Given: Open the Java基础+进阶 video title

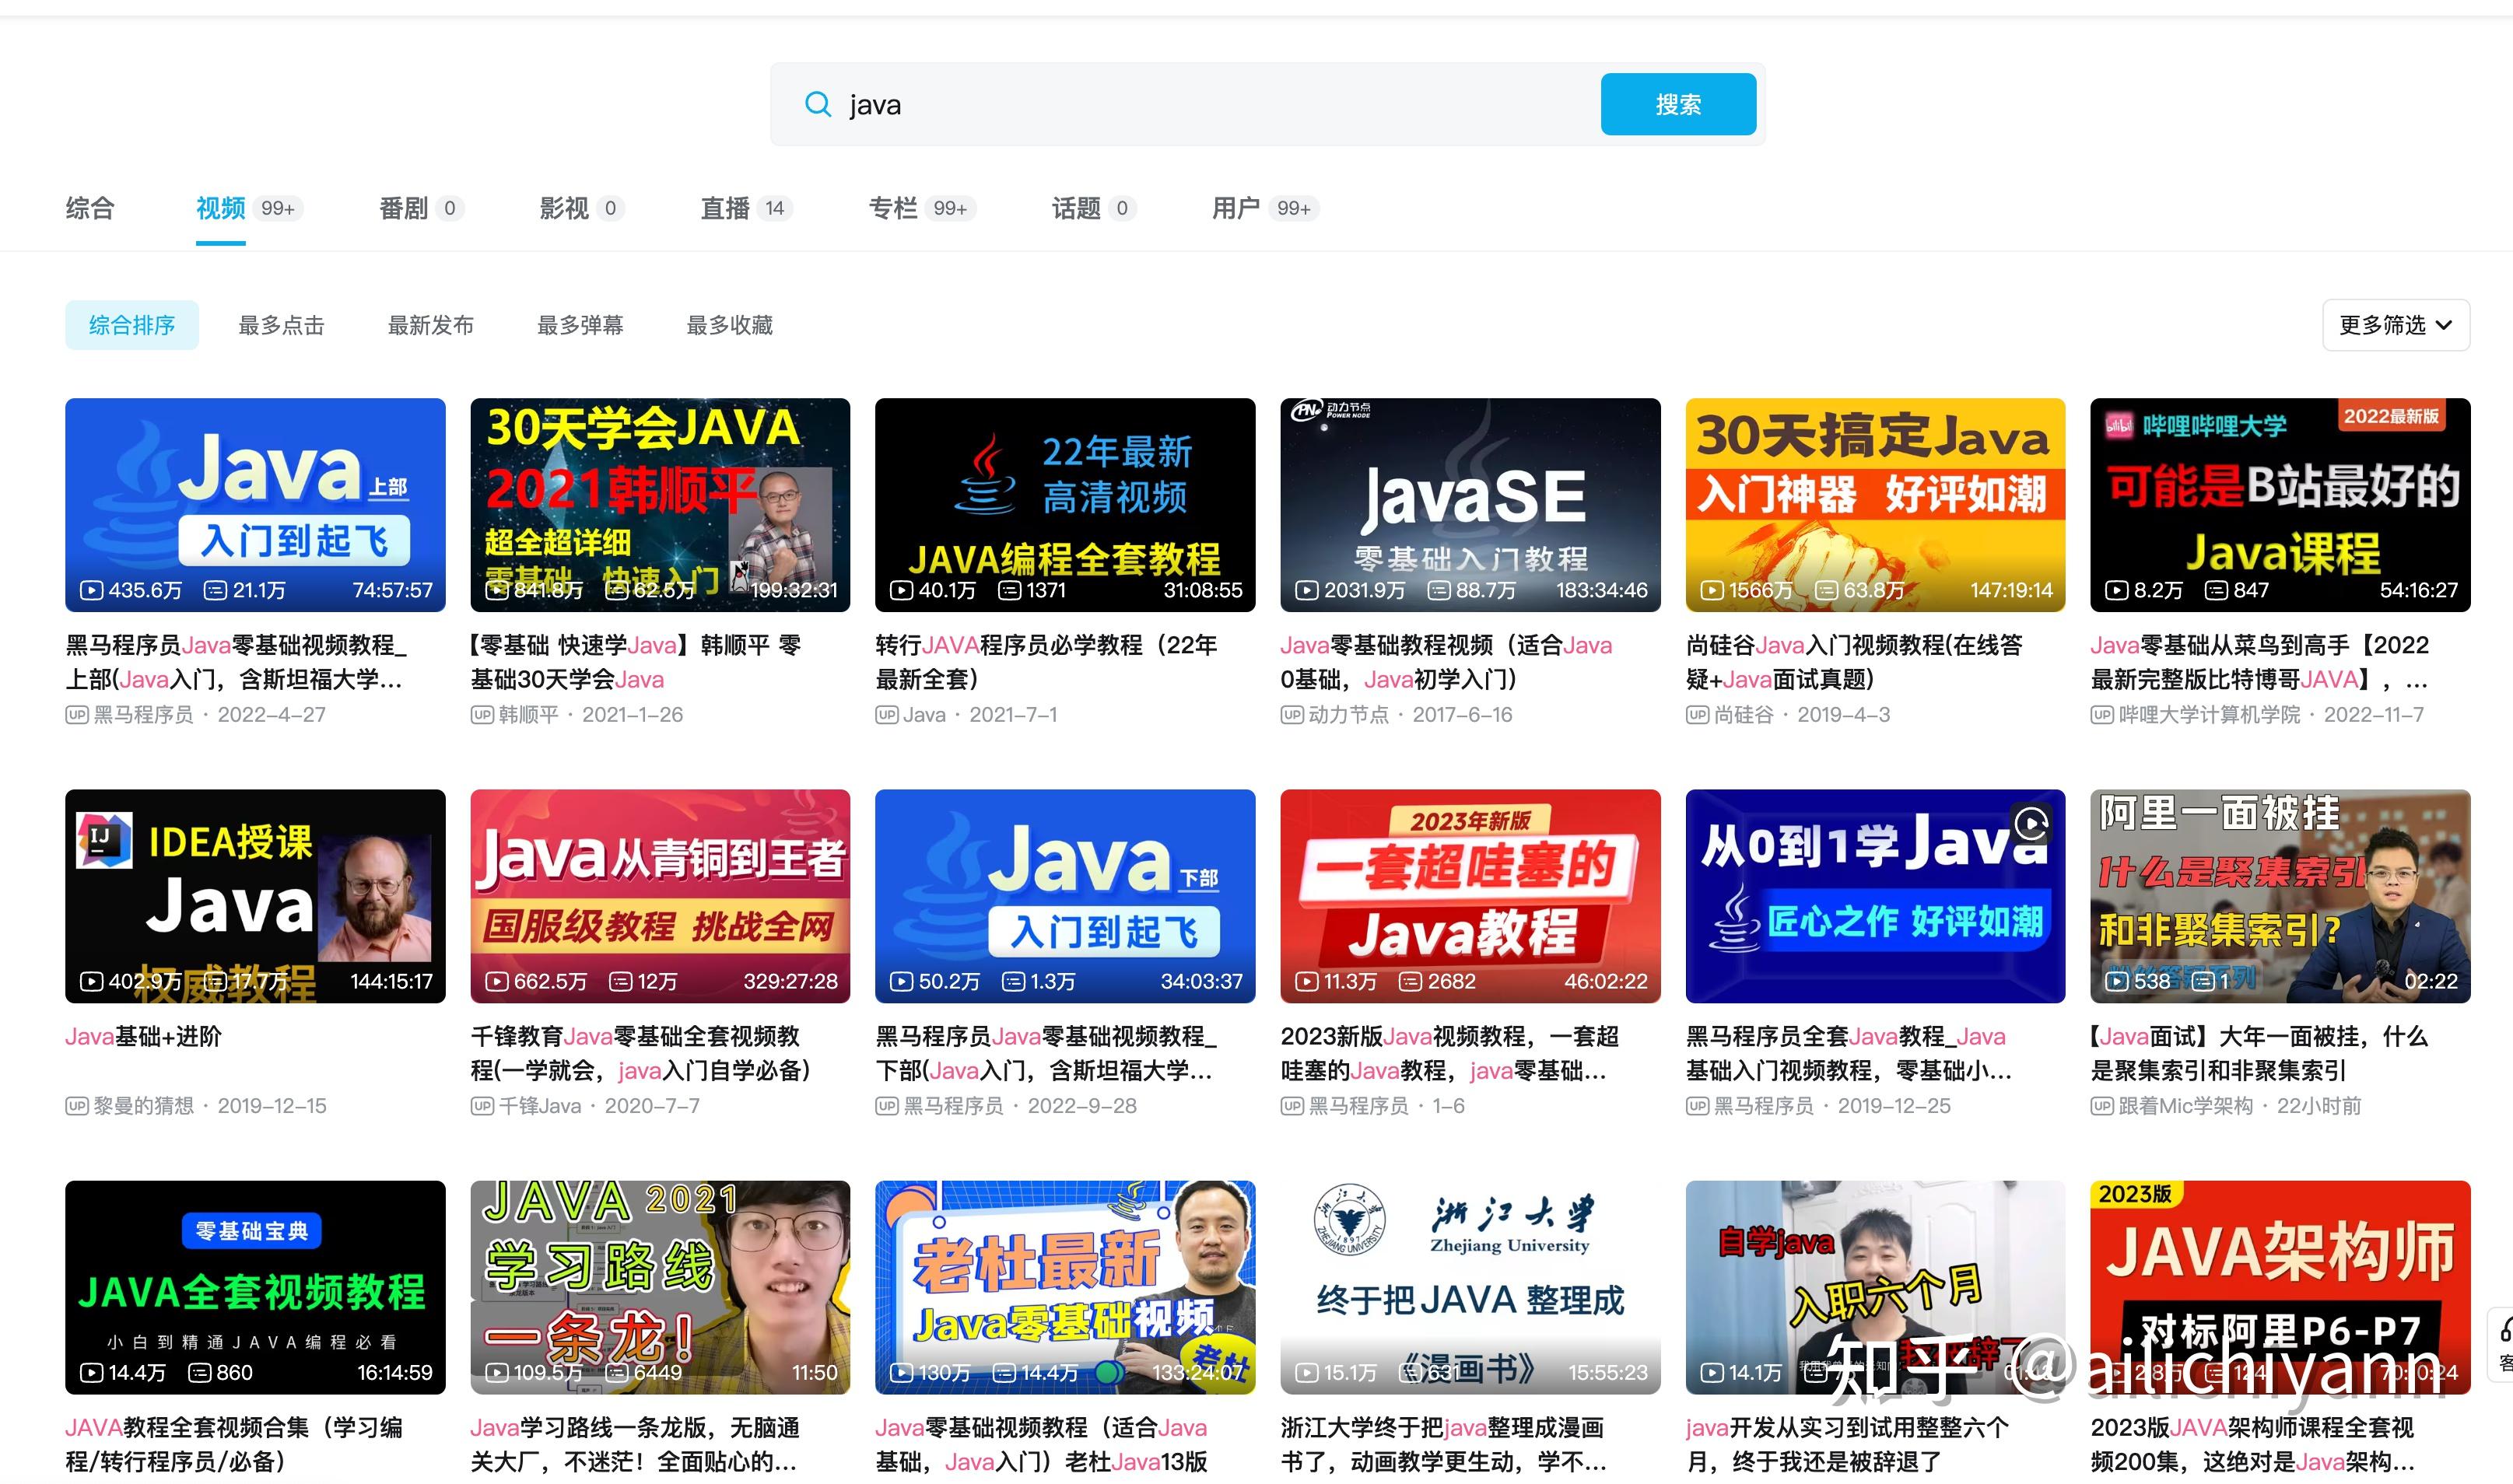Looking at the screenshot, I should tap(143, 1036).
